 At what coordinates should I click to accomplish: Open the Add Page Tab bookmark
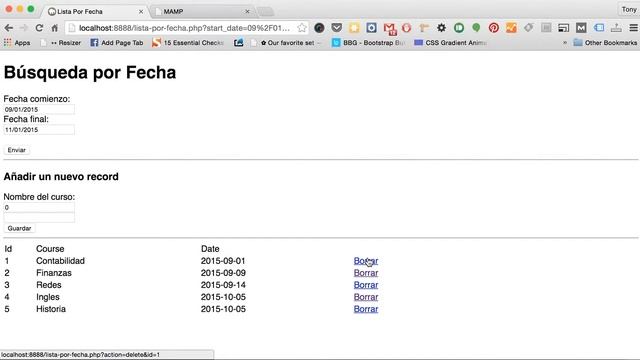[x=117, y=42]
